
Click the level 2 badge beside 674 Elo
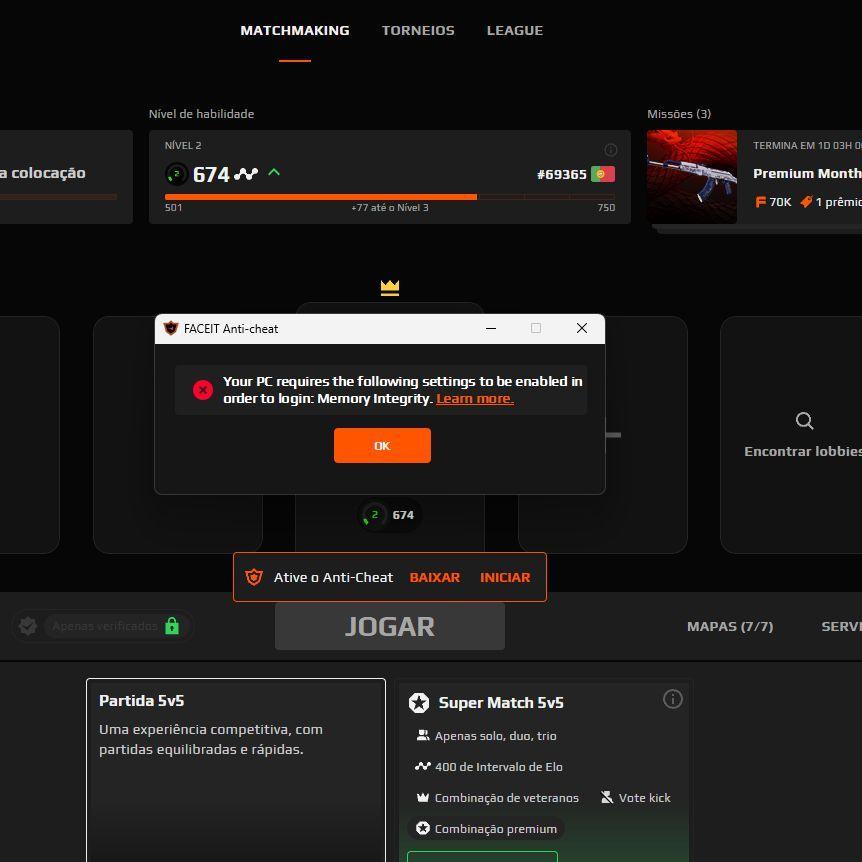tap(176, 174)
